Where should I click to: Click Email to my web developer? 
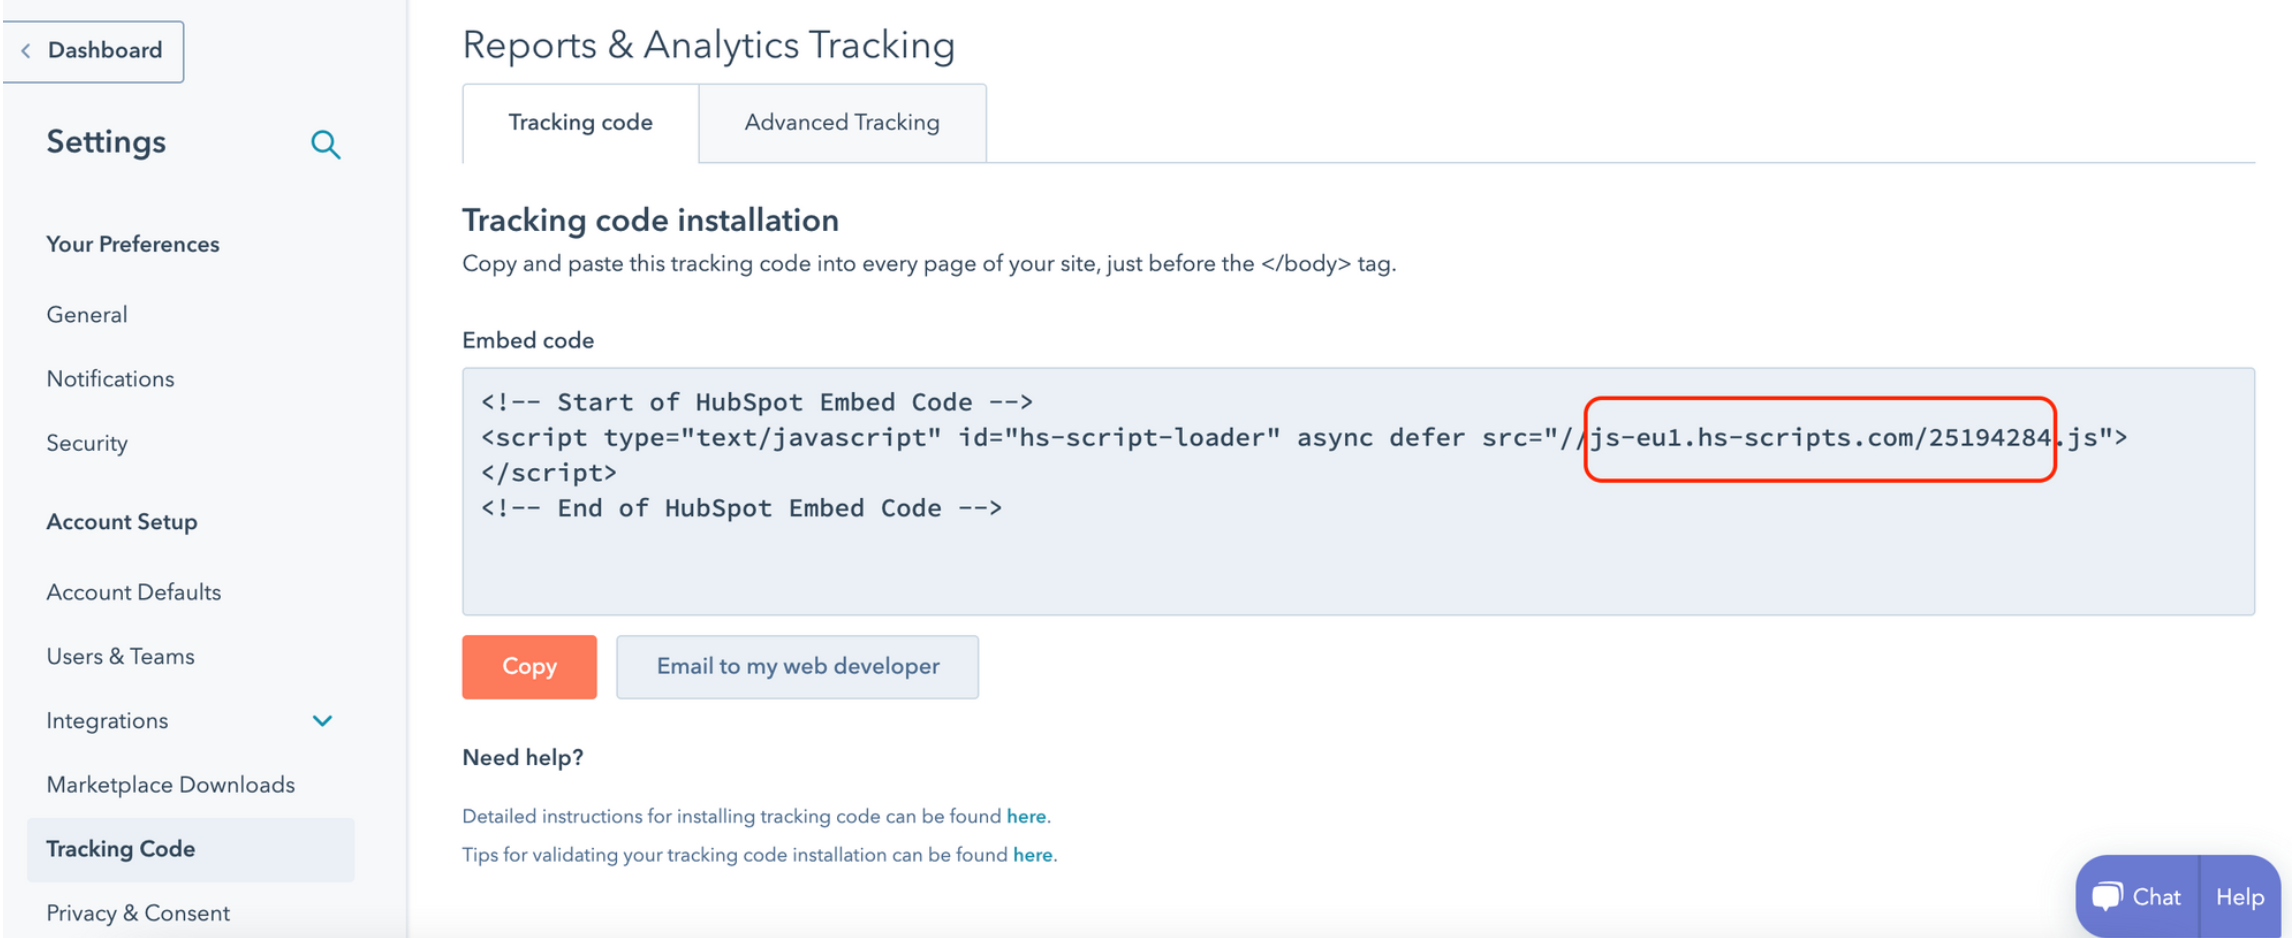click(797, 667)
